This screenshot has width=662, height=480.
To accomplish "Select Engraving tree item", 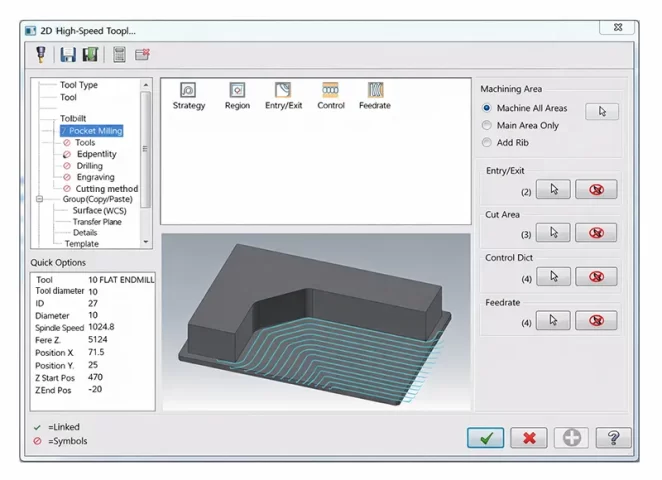I will point(95,177).
